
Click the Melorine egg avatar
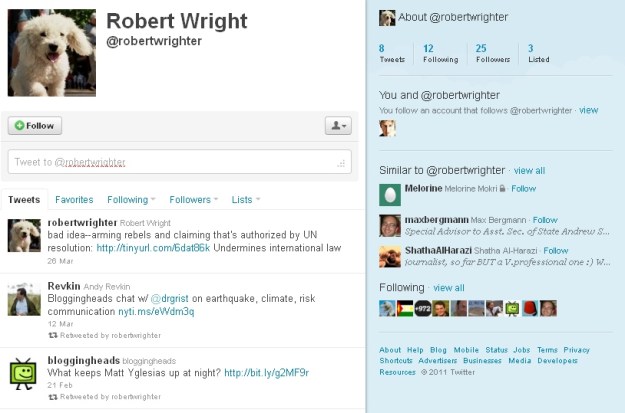390,195
